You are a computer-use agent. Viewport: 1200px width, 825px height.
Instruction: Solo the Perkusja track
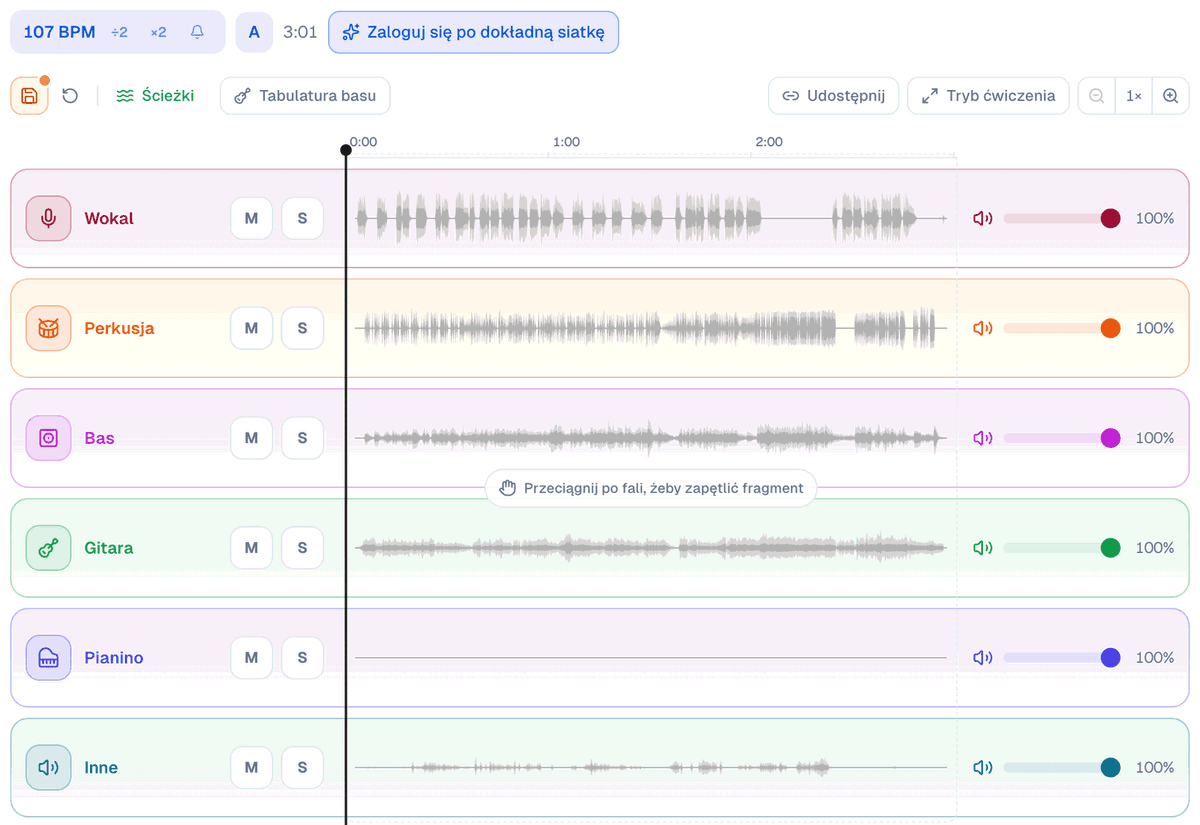tap(302, 328)
